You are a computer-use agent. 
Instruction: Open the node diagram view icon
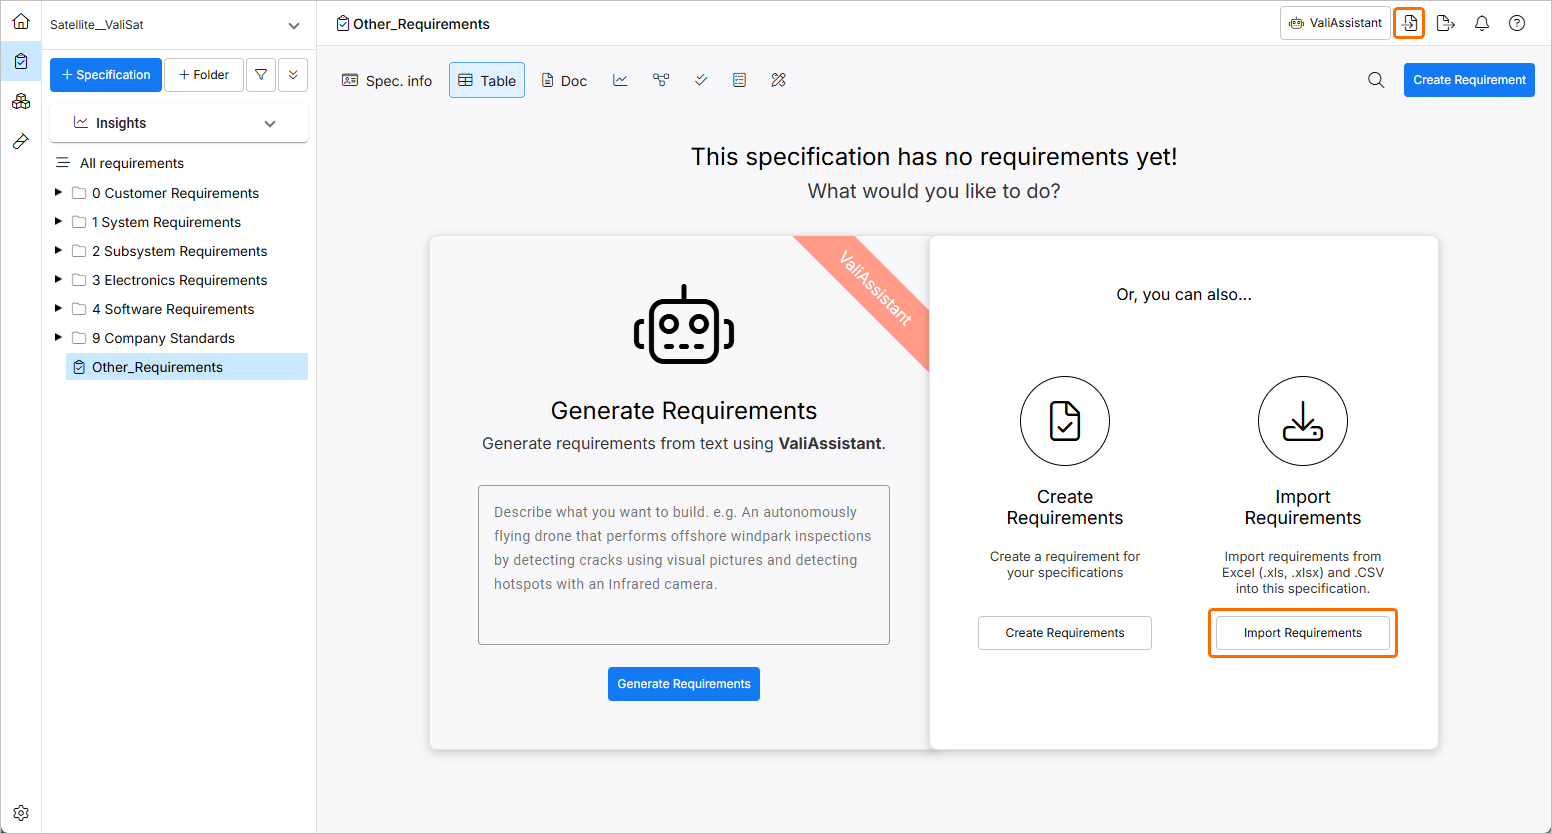point(661,80)
